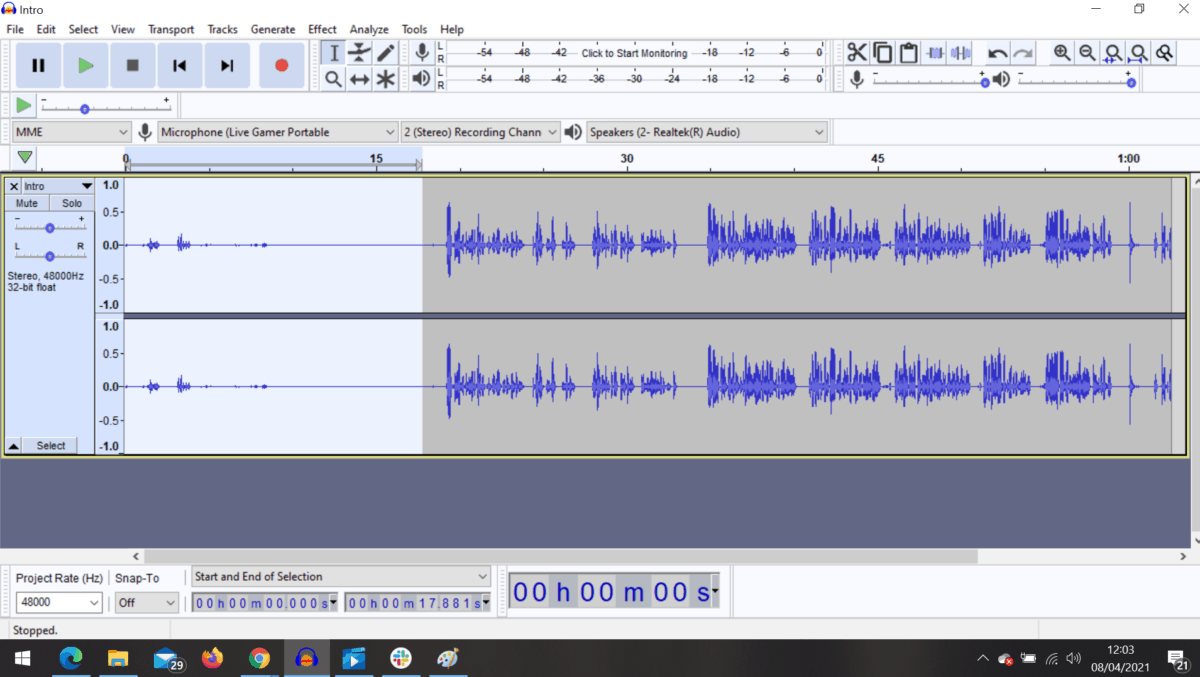1200x677 pixels.
Task: Open the Effect menu
Action: 322,29
